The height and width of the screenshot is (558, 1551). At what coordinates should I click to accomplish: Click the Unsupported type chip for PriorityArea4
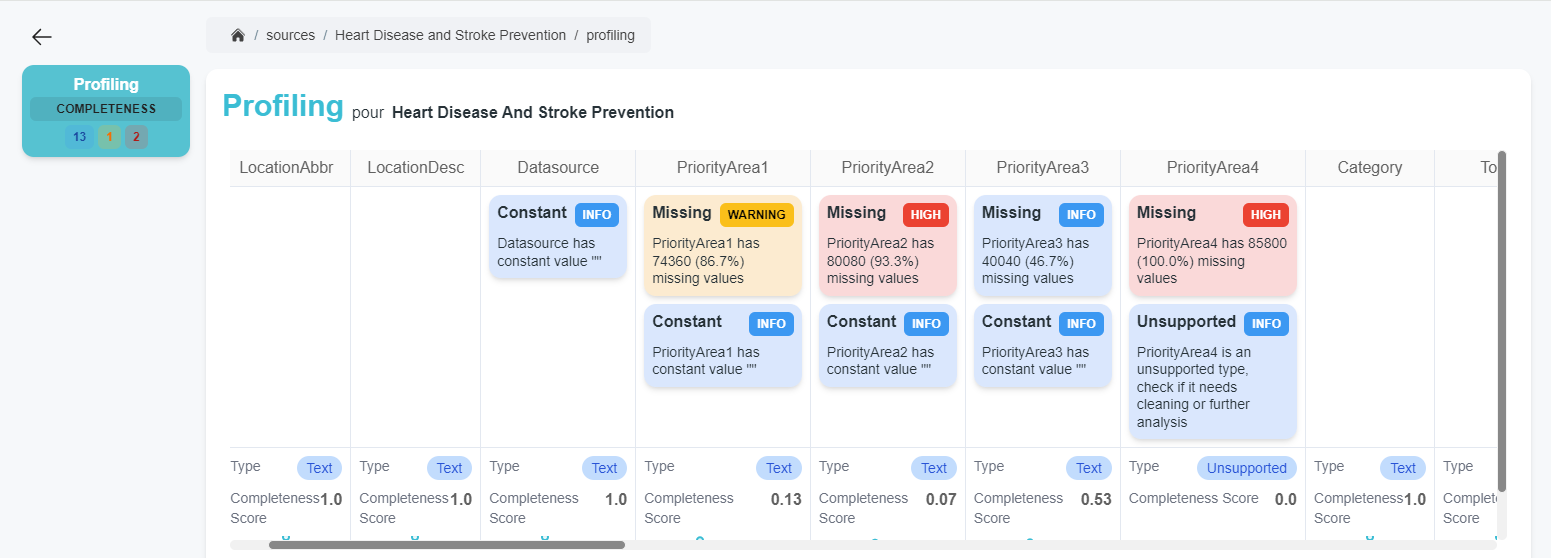1246,468
